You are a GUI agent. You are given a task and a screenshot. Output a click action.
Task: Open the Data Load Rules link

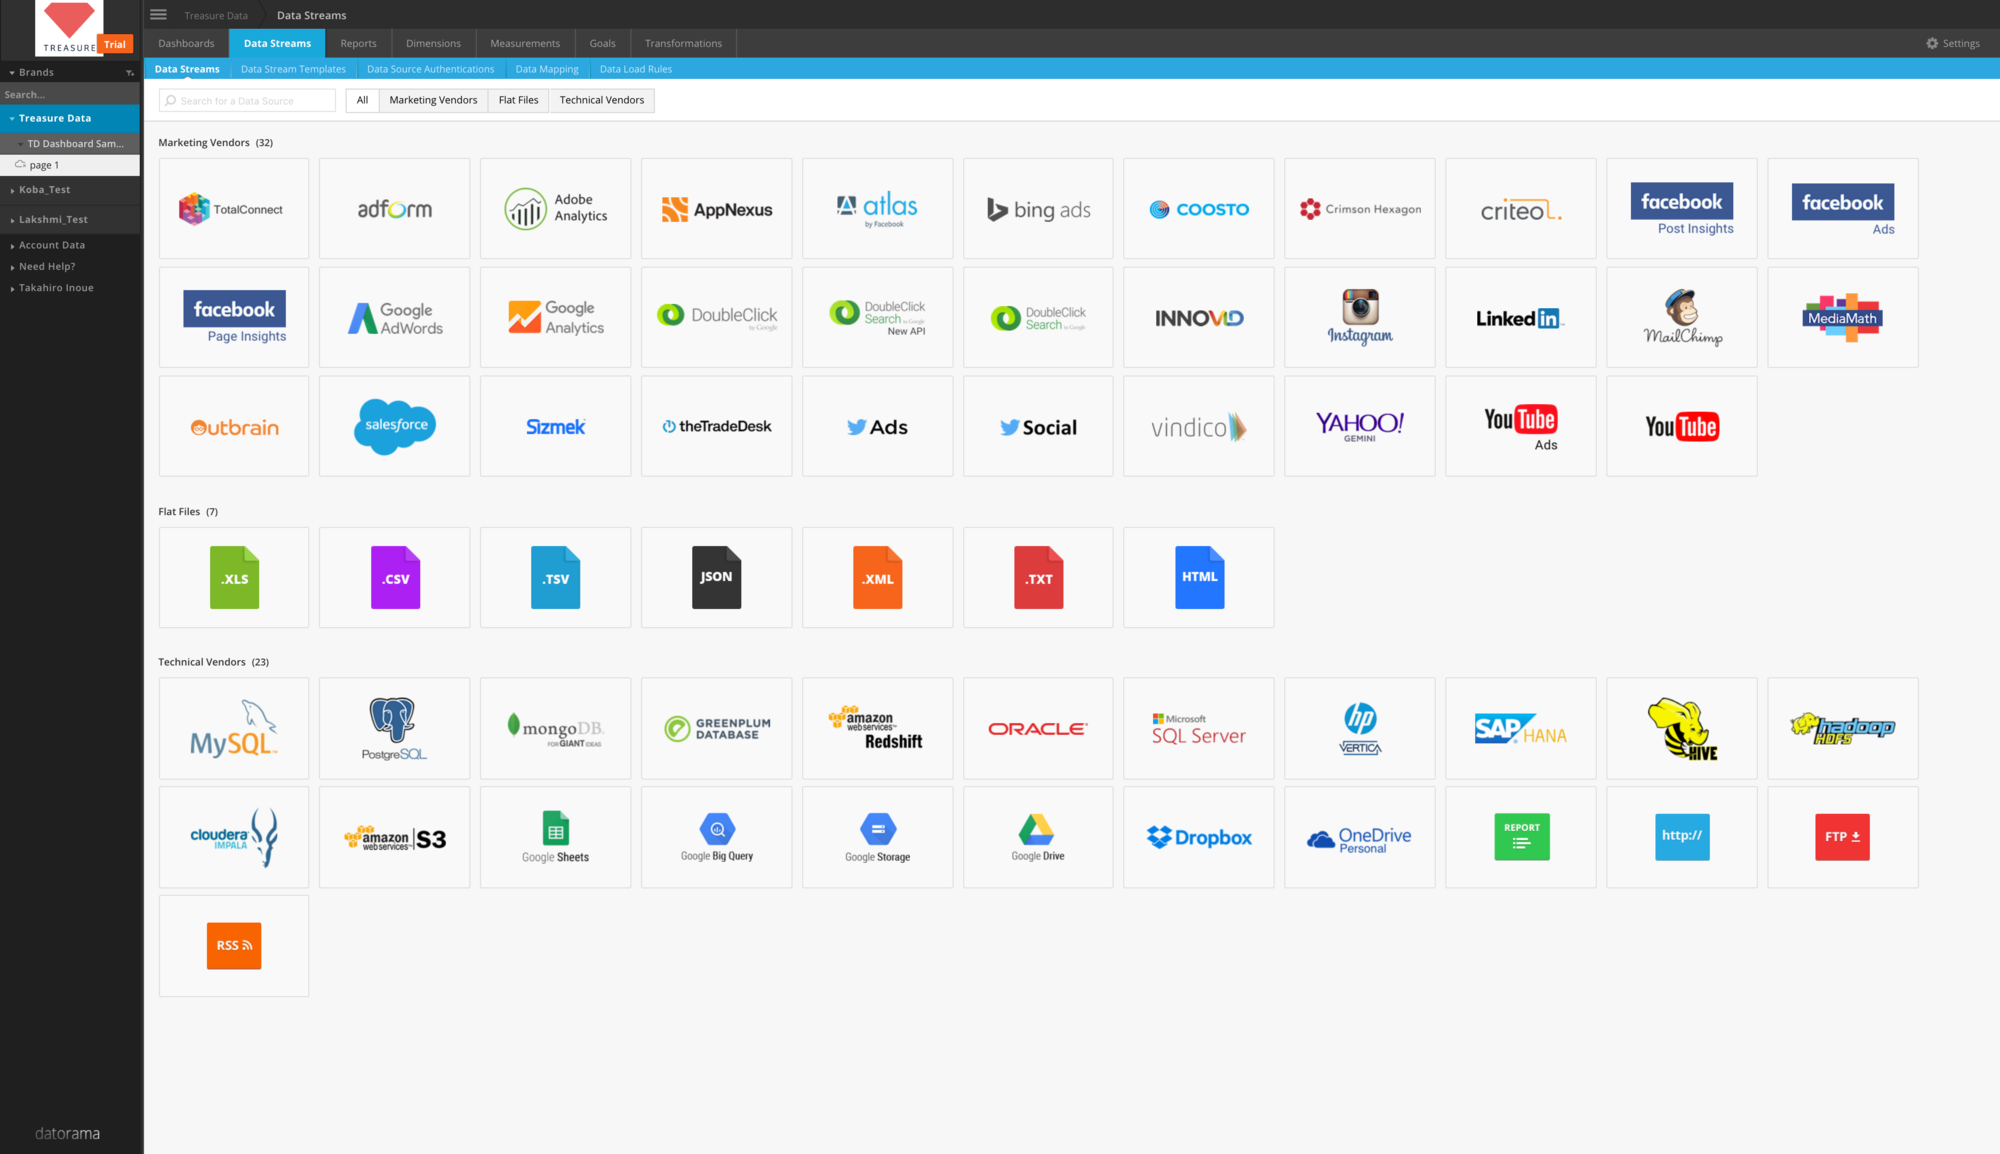[x=636, y=69]
